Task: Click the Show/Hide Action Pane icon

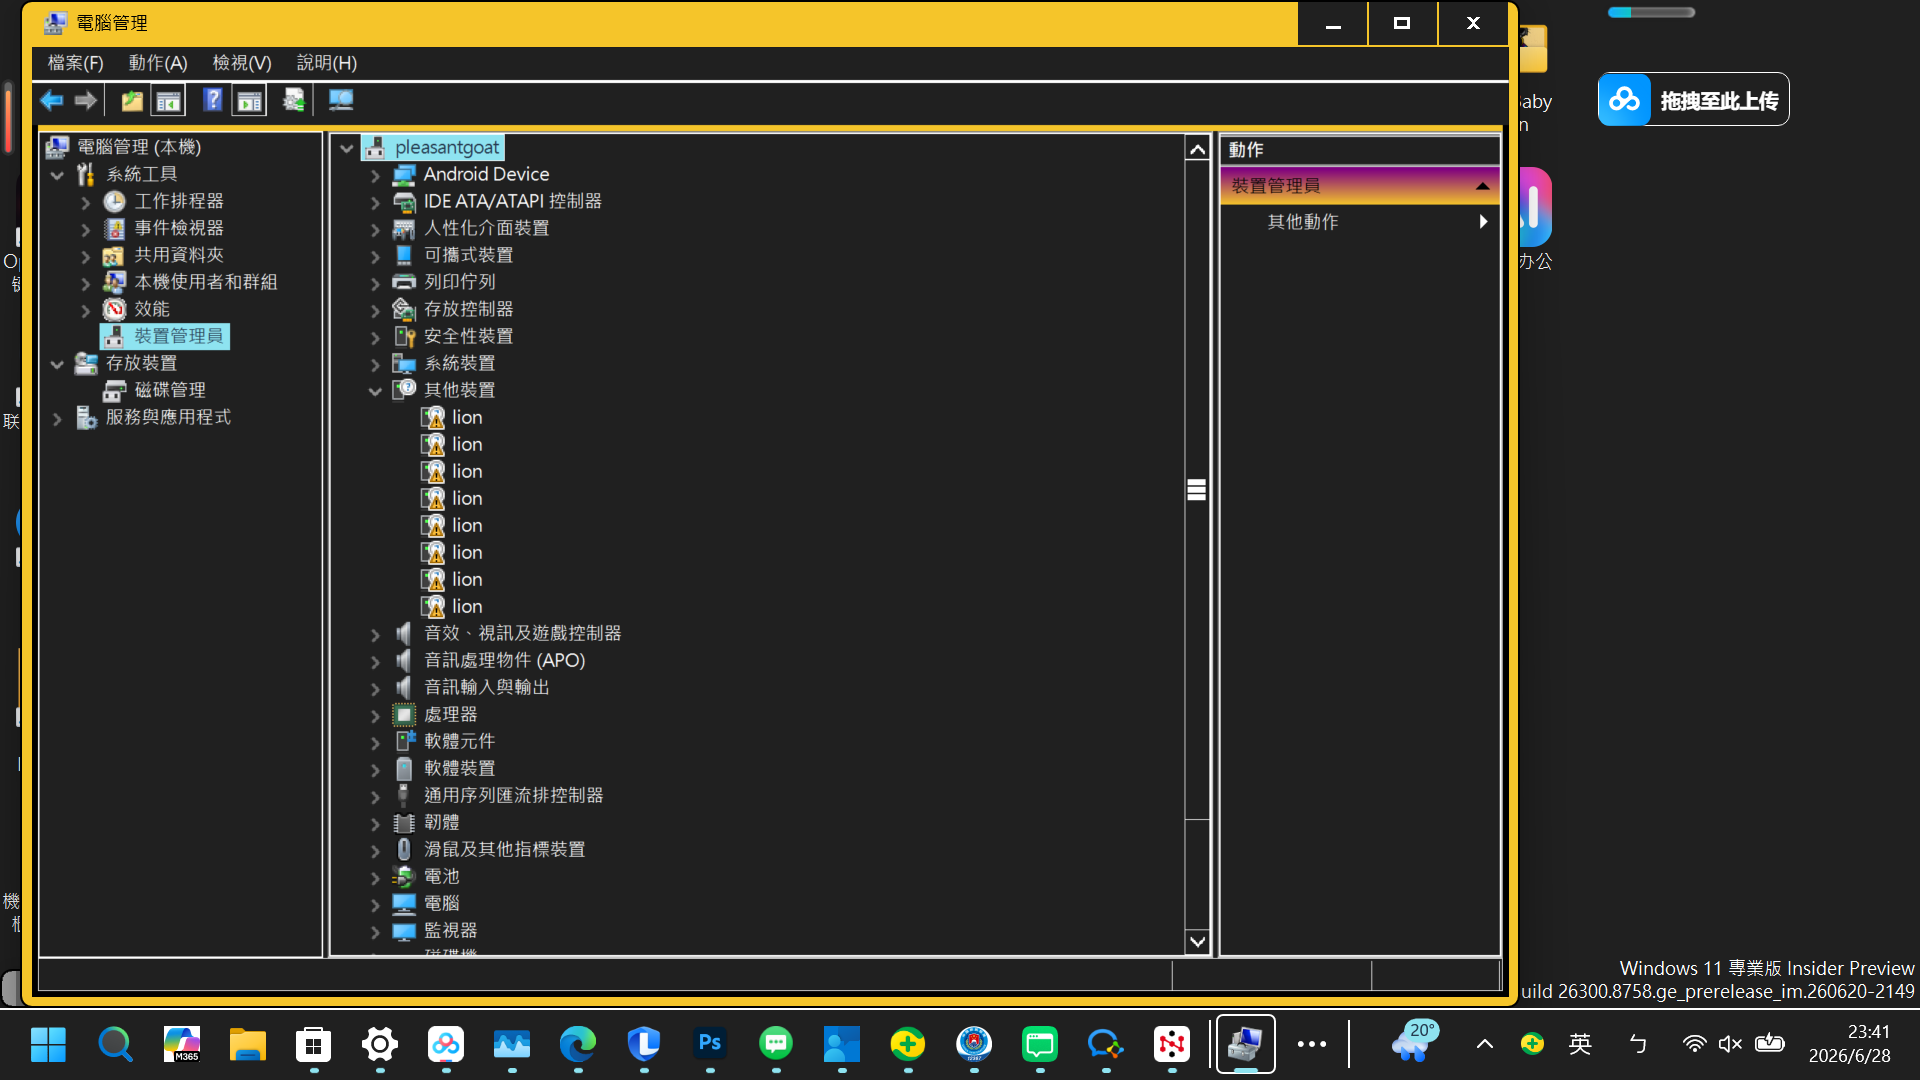Action: click(249, 100)
